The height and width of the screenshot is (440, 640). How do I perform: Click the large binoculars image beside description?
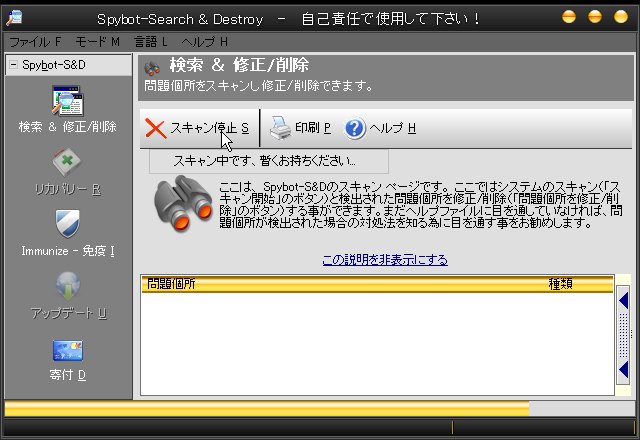pos(183,203)
